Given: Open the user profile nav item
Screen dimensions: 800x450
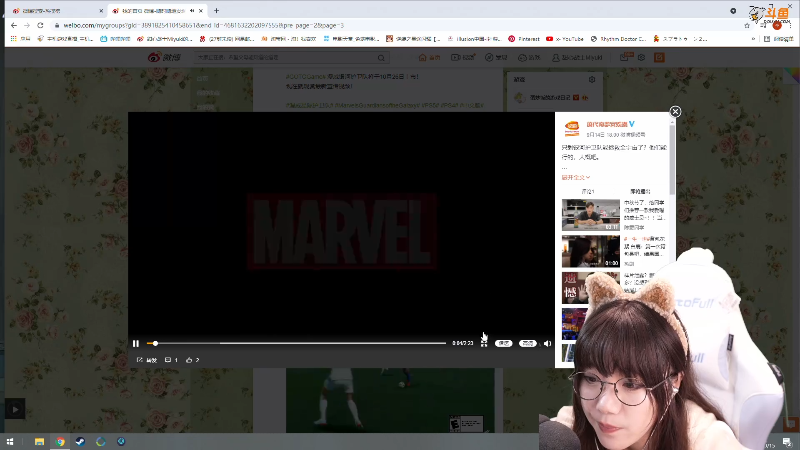Looking at the screenshot, I should (x=577, y=58).
